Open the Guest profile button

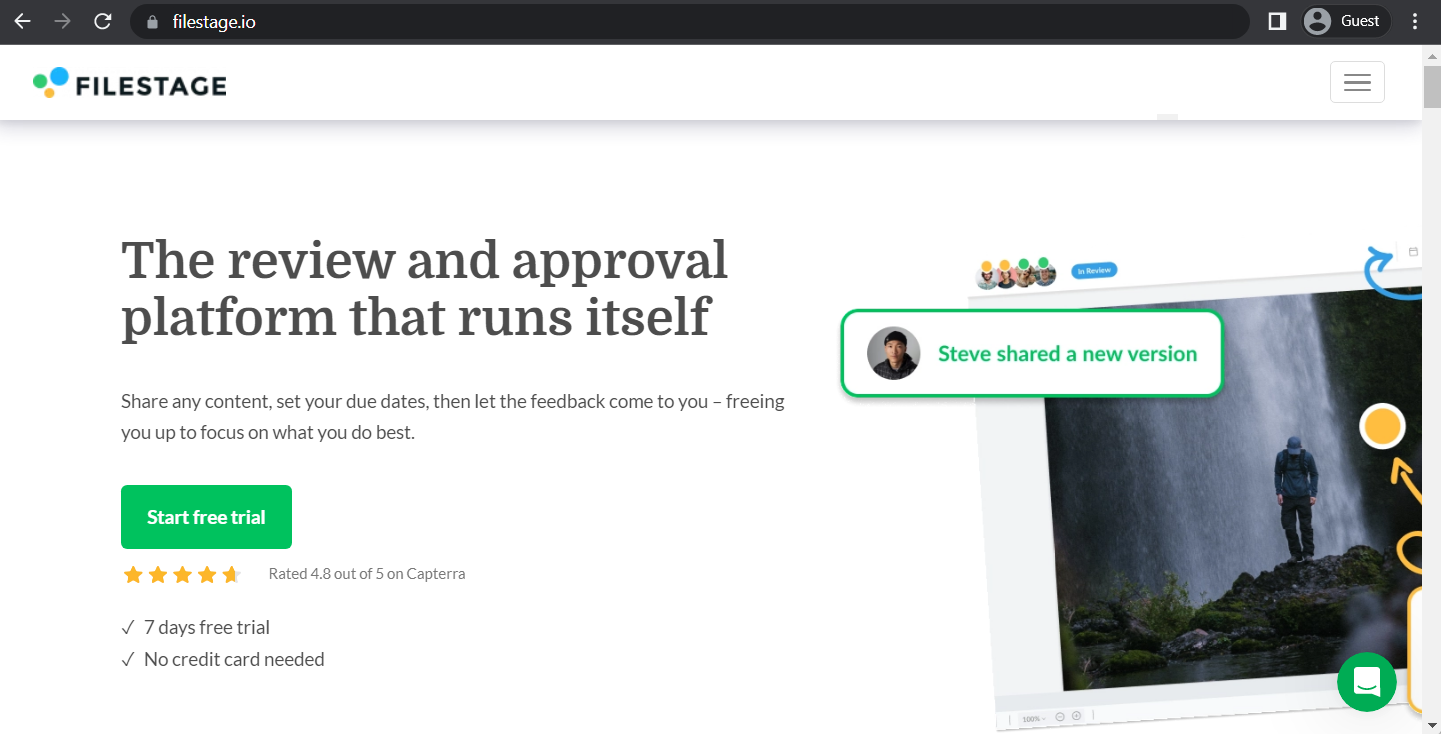pyautogui.click(x=1346, y=21)
